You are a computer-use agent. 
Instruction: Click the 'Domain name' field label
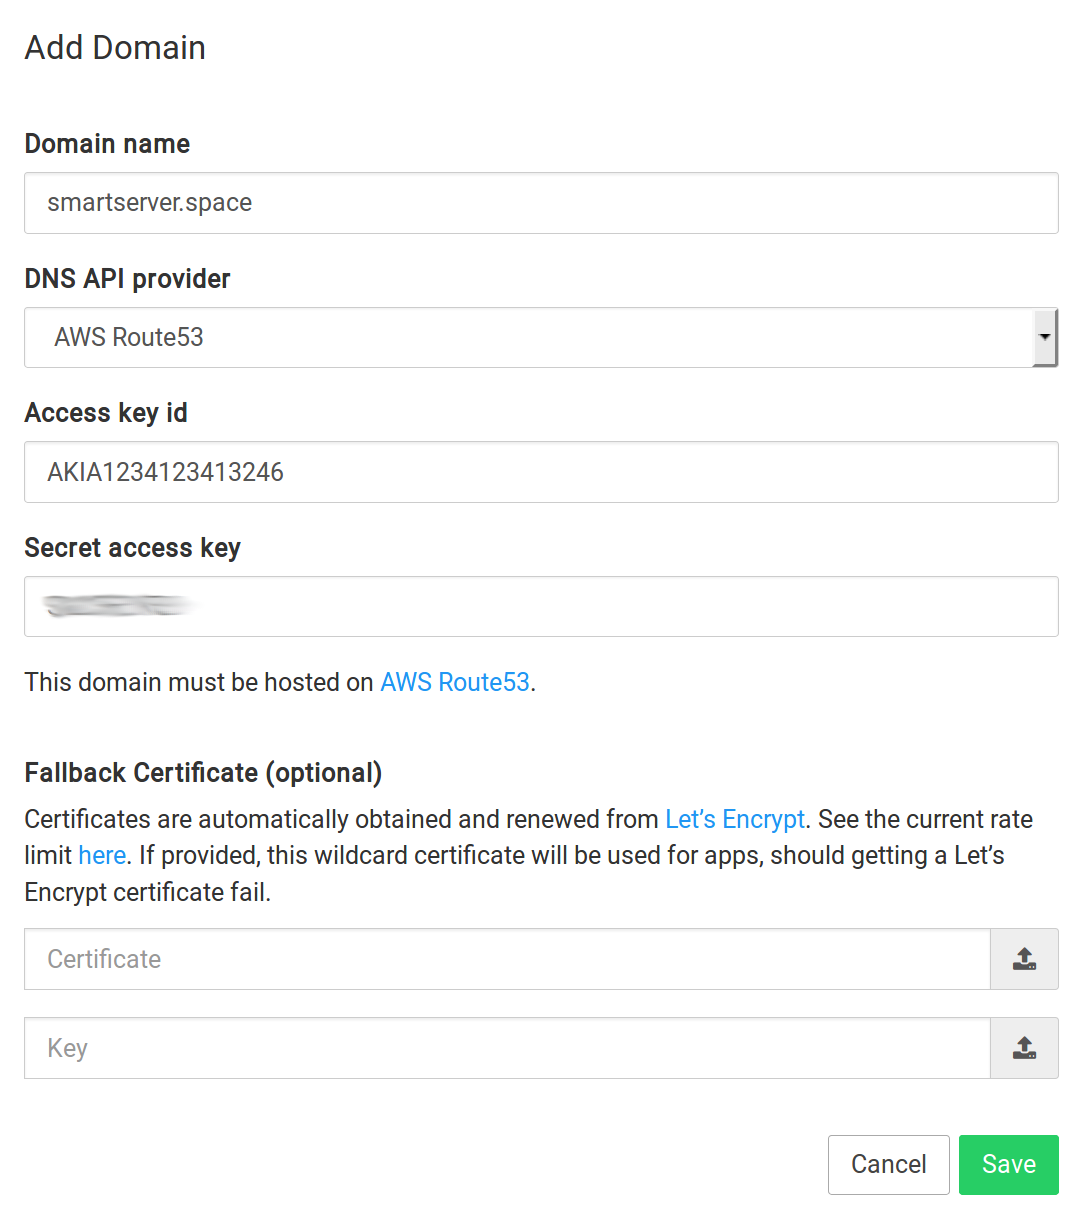107,144
